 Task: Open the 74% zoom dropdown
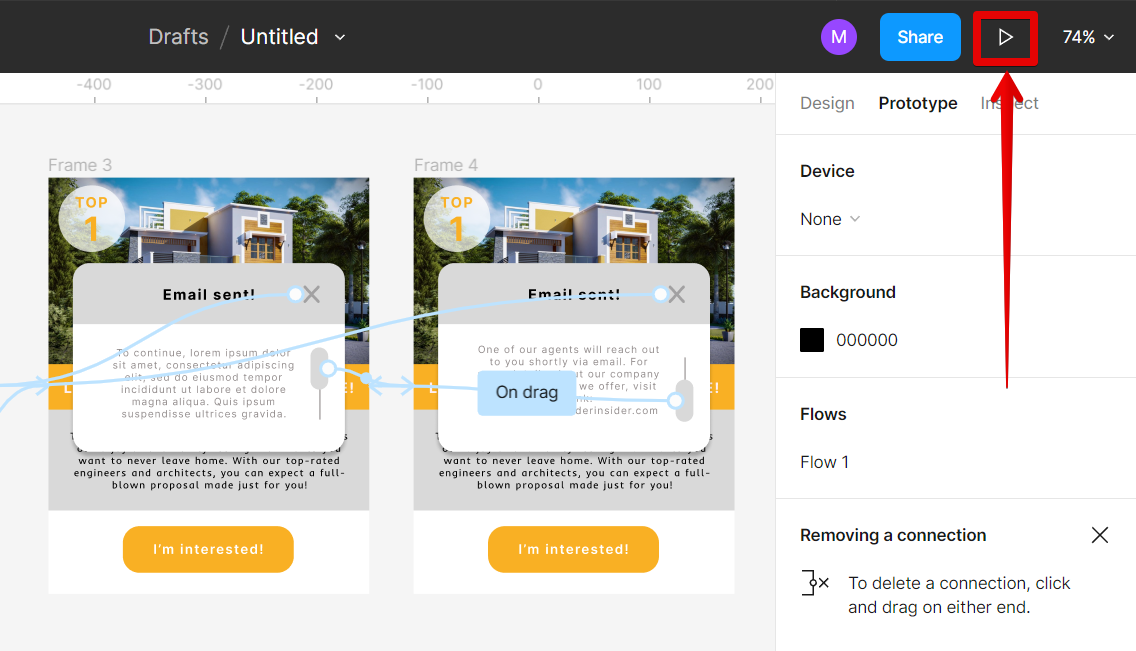[1087, 38]
